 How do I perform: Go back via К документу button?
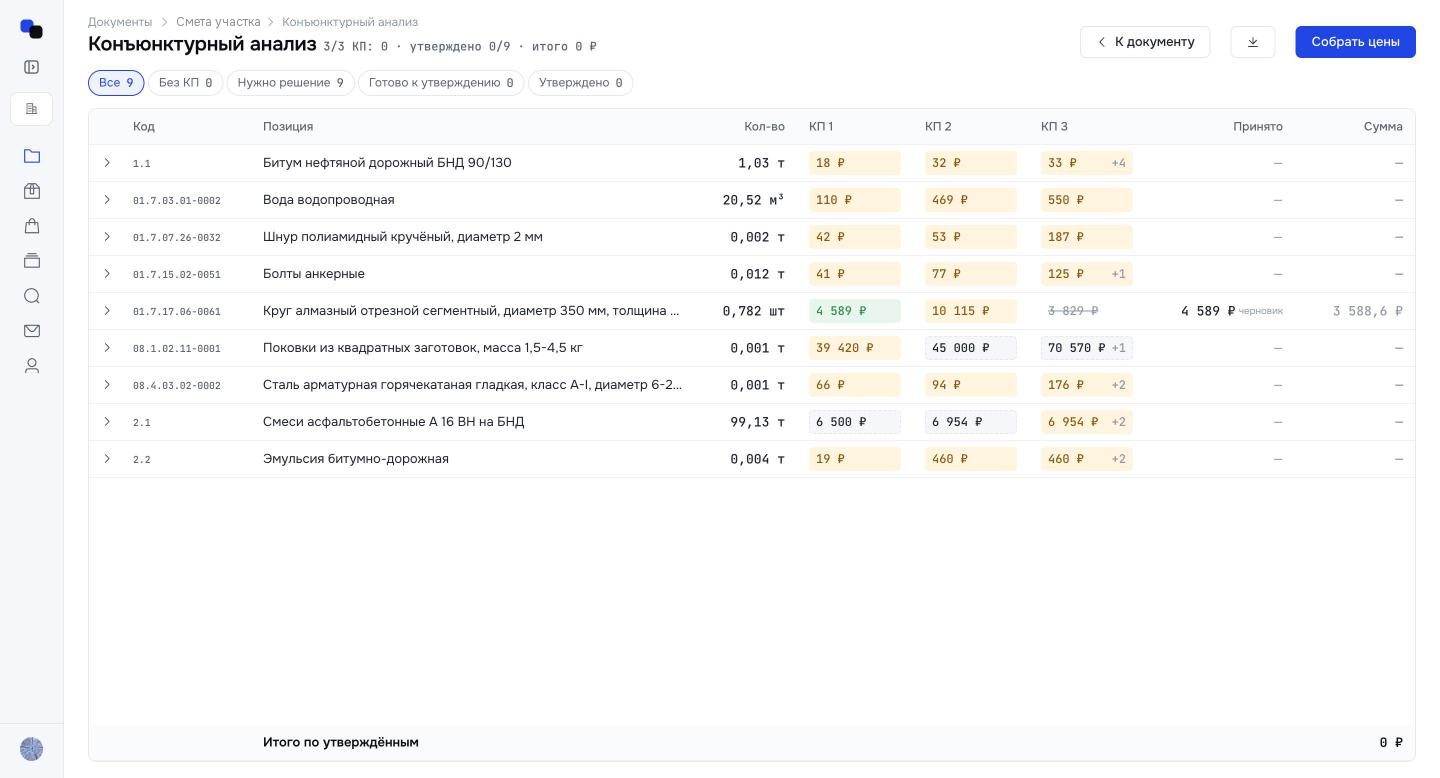click(x=1145, y=42)
